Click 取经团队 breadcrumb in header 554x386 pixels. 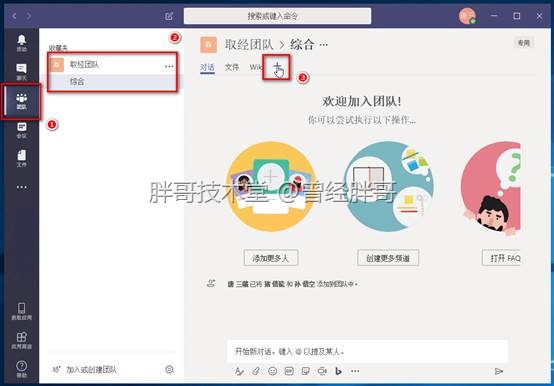tap(249, 44)
